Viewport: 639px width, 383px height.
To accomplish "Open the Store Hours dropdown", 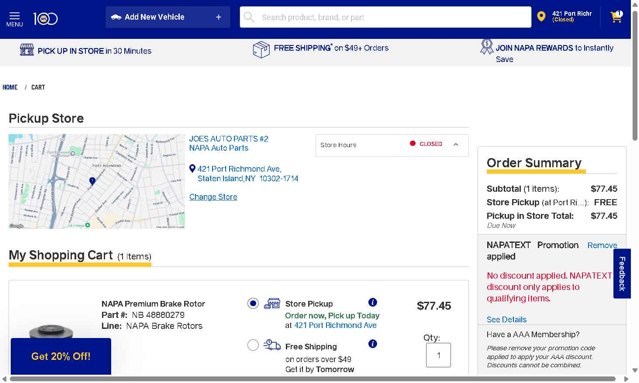I will tap(392, 145).
